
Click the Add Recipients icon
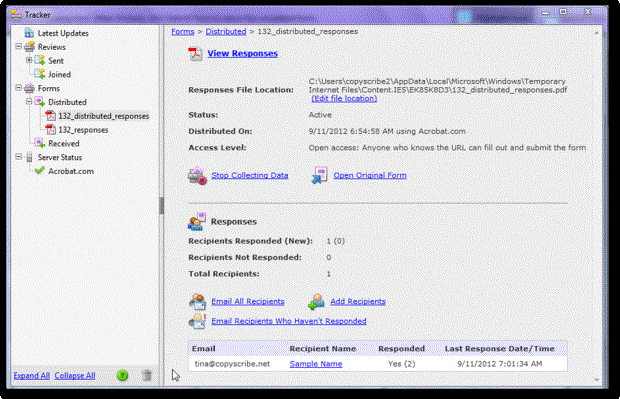coord(316,302)
